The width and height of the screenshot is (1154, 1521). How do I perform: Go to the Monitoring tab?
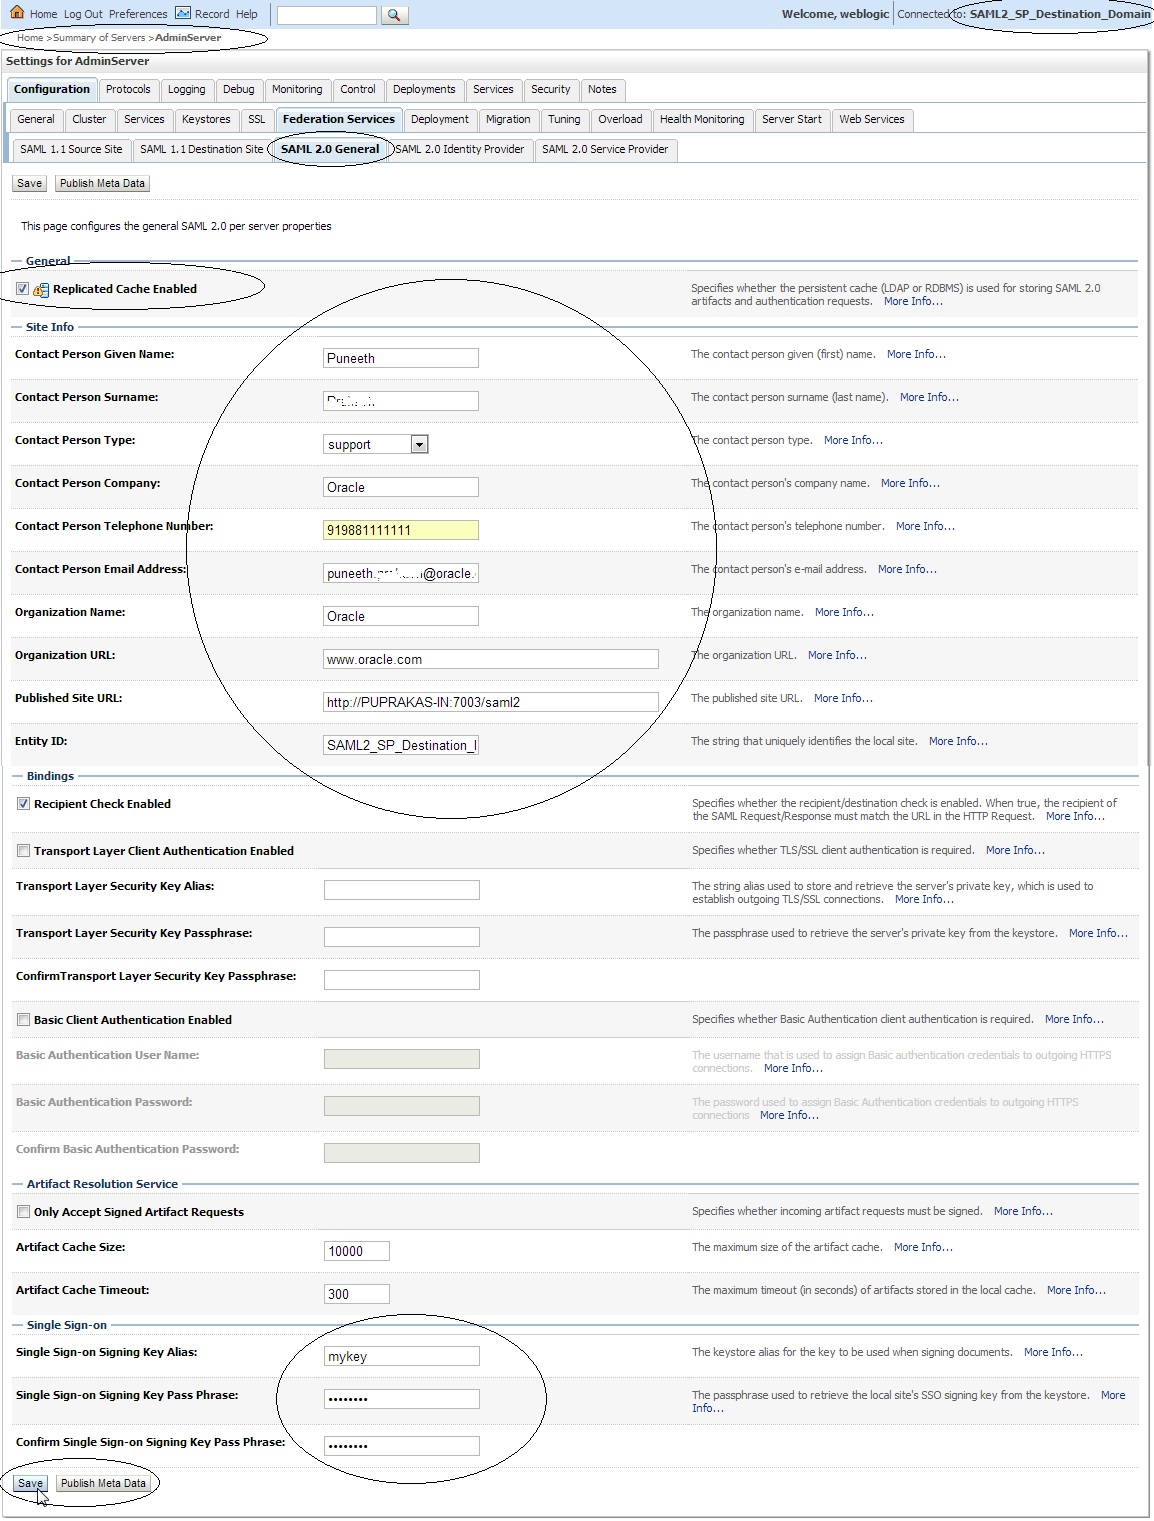coord(297,89)
